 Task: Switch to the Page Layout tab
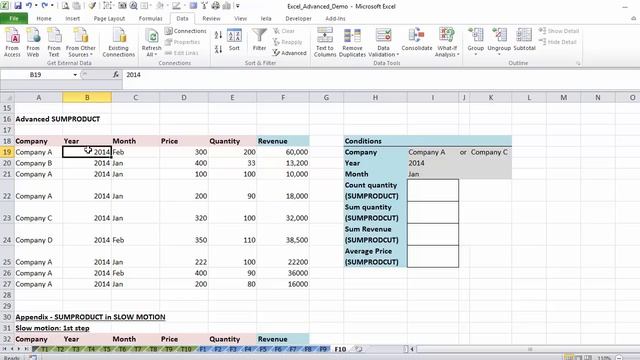point(109,18)
